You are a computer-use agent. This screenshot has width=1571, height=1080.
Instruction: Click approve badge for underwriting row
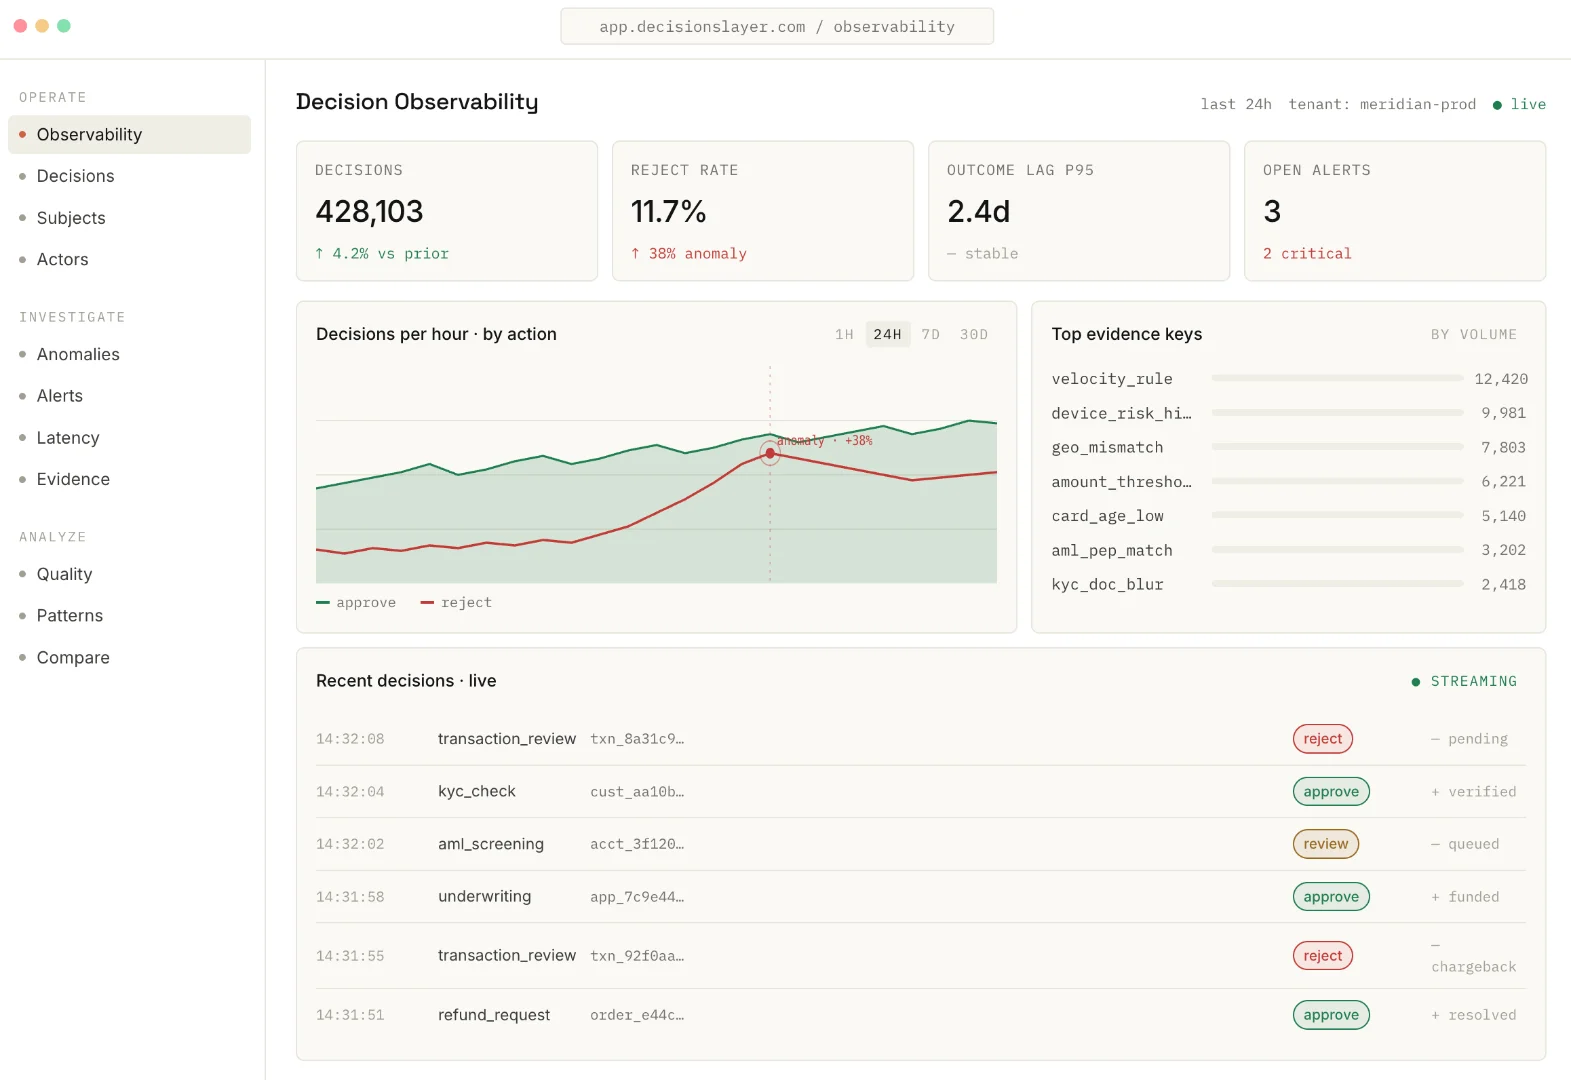click(1331, 897)
